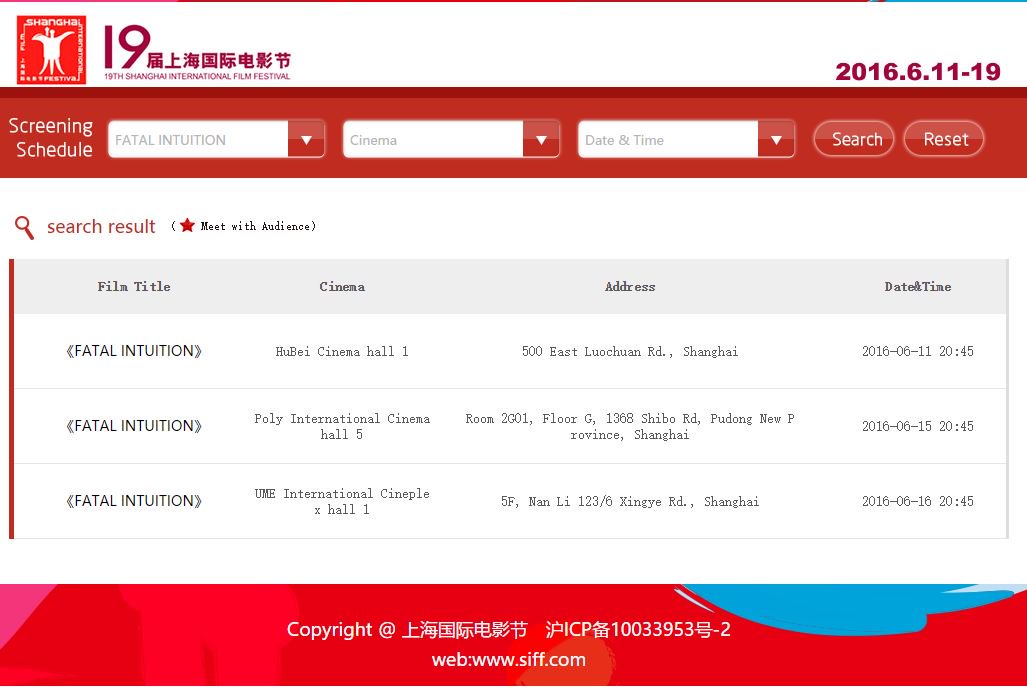Open the FATAL INTUITION film dropdown arrow
This screenshot has width=1027, height=689.
[306, 139]
